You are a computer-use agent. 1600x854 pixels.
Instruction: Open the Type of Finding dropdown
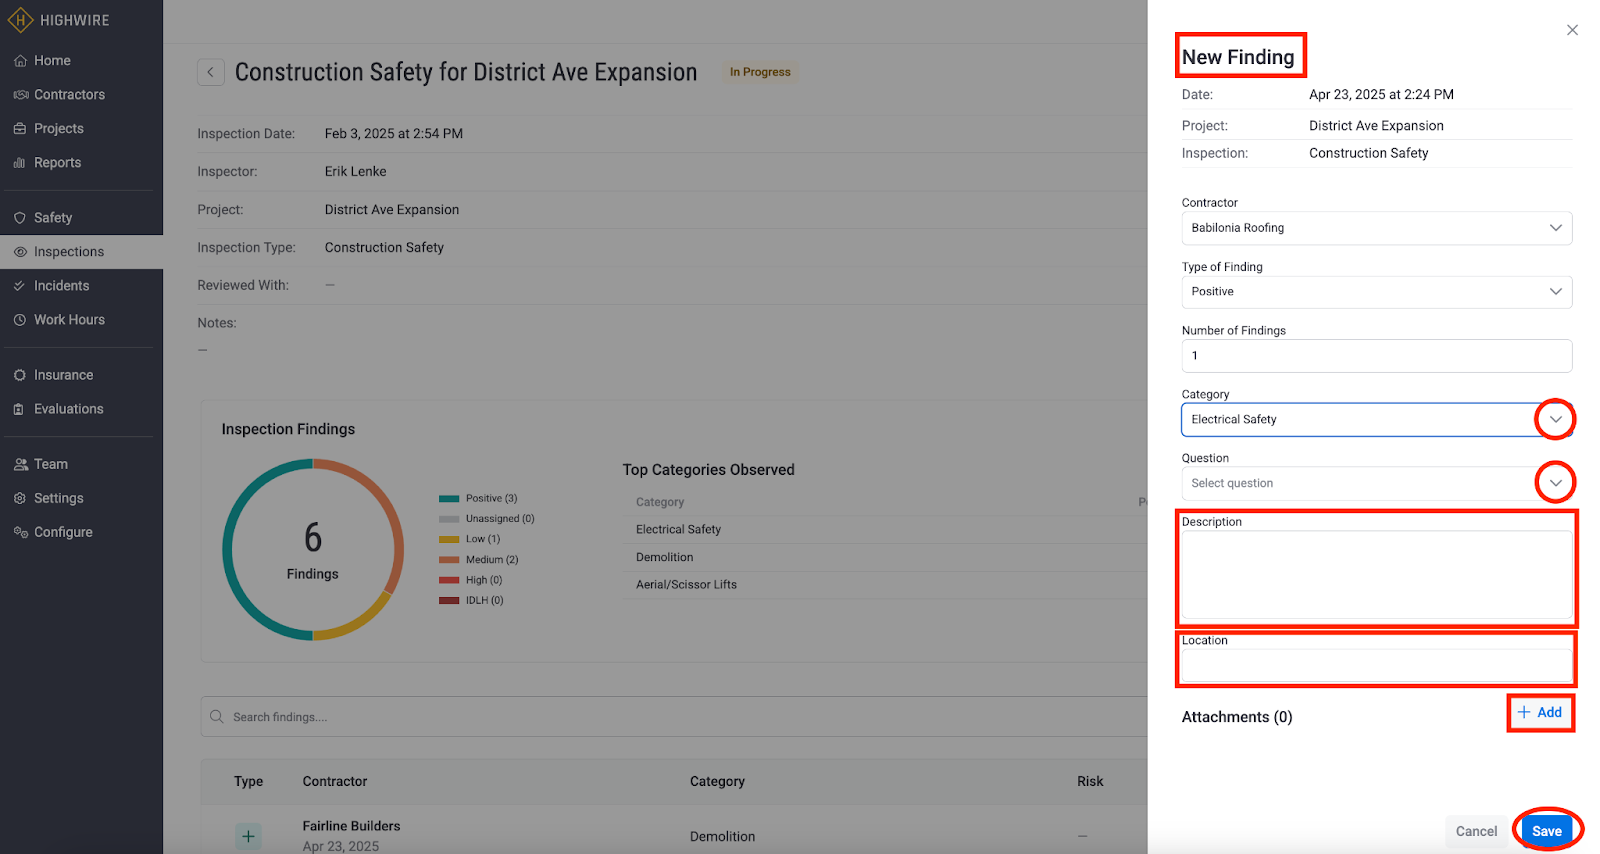coord(1376,292)
